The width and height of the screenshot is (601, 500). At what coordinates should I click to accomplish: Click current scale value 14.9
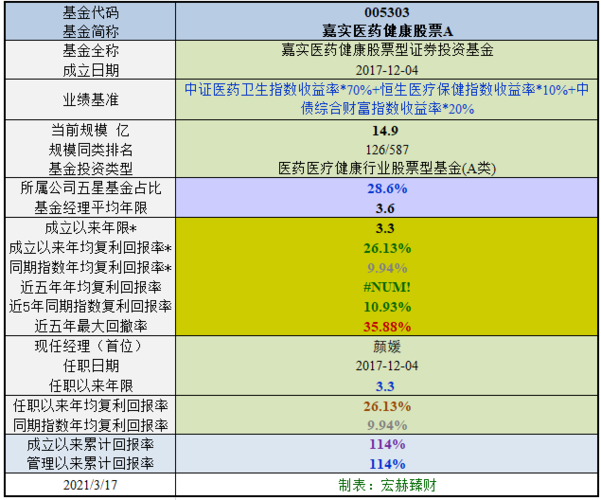(385, 131)
